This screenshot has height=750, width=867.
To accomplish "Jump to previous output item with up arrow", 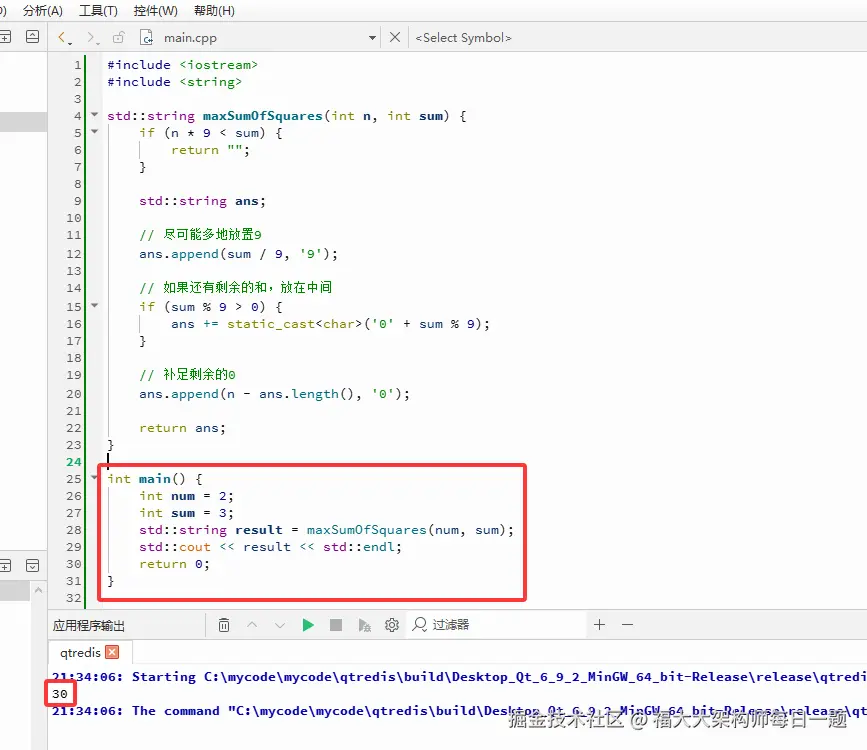I will pos(252,625).
